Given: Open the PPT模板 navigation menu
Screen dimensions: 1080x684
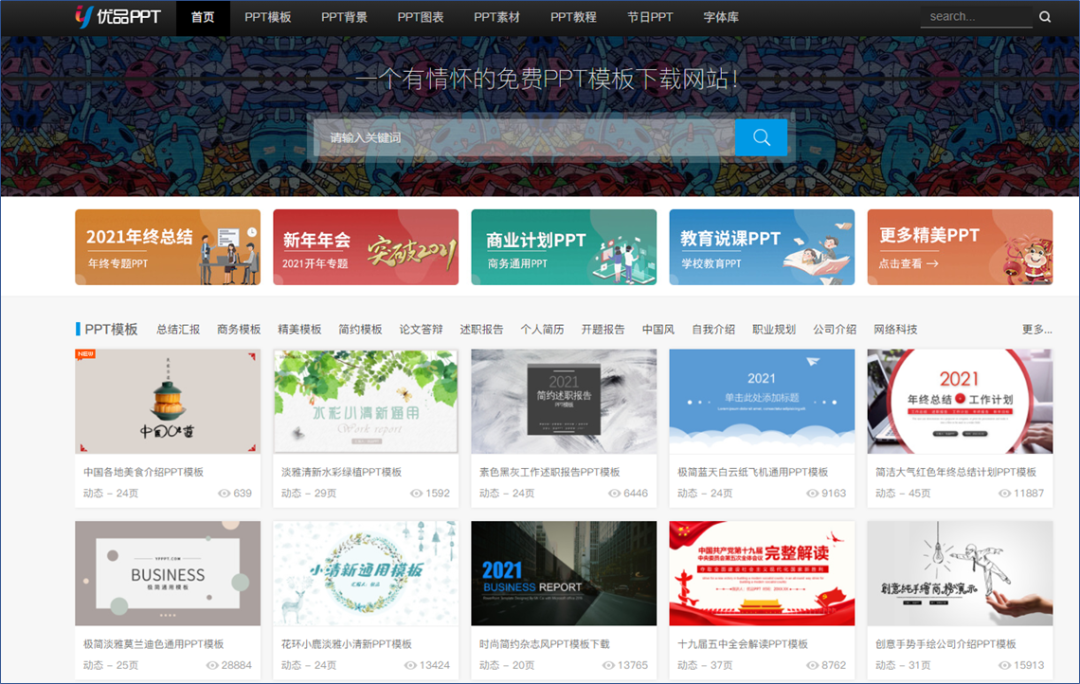Looking at the screenshot, I should point(268,17).
